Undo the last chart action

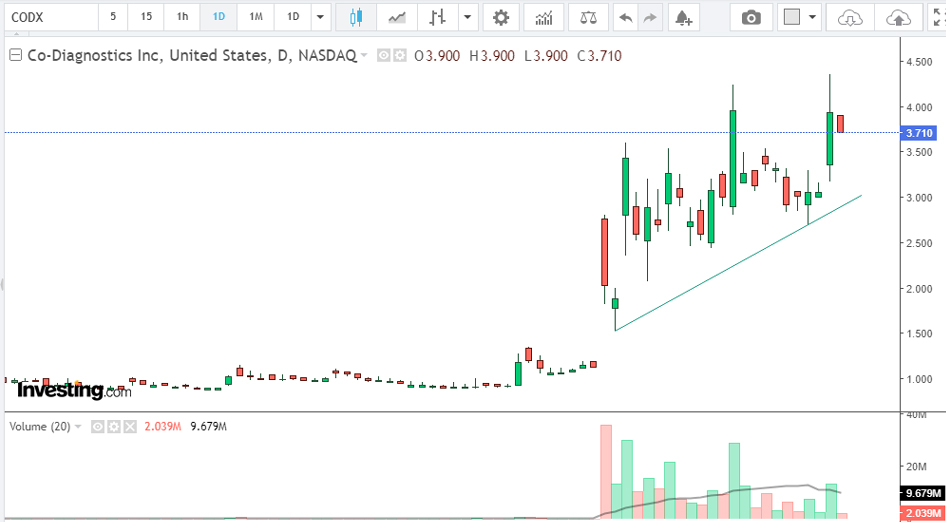(x=626, y=18)
